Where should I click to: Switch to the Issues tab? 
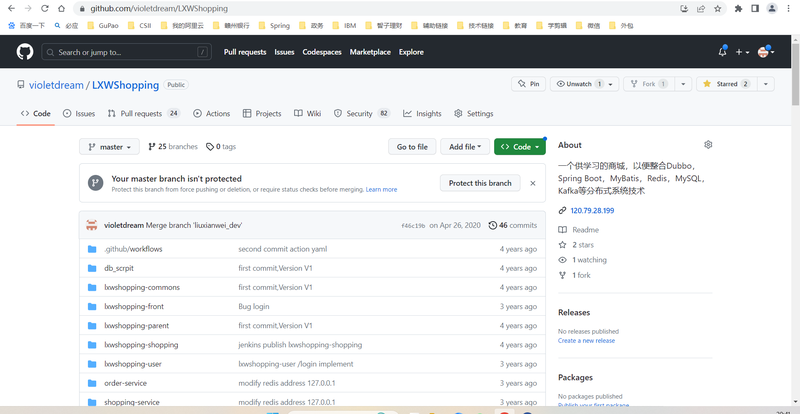[x=79, y=114]
